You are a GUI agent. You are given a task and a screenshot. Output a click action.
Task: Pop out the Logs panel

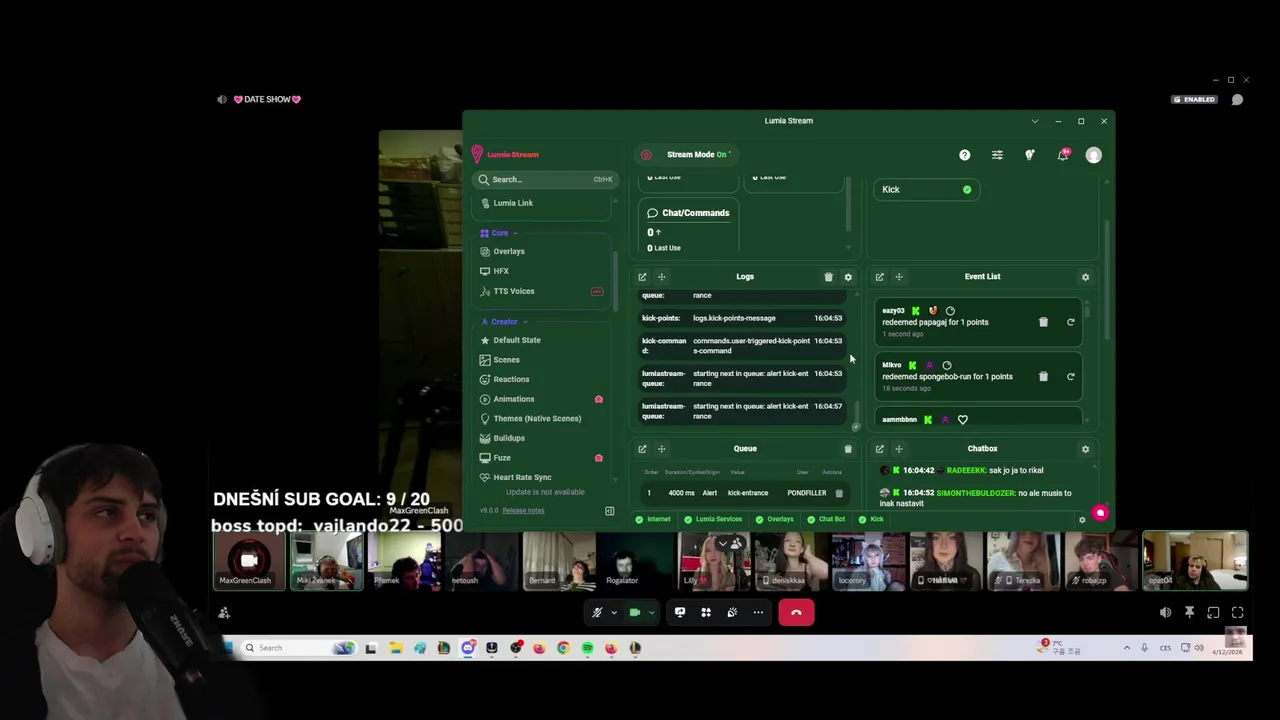coord(642,277)
